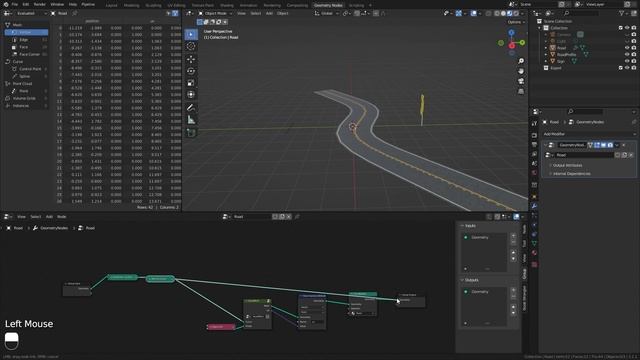
Task: Open the Object Data green triangle tab
Action: tap(534, 243)
